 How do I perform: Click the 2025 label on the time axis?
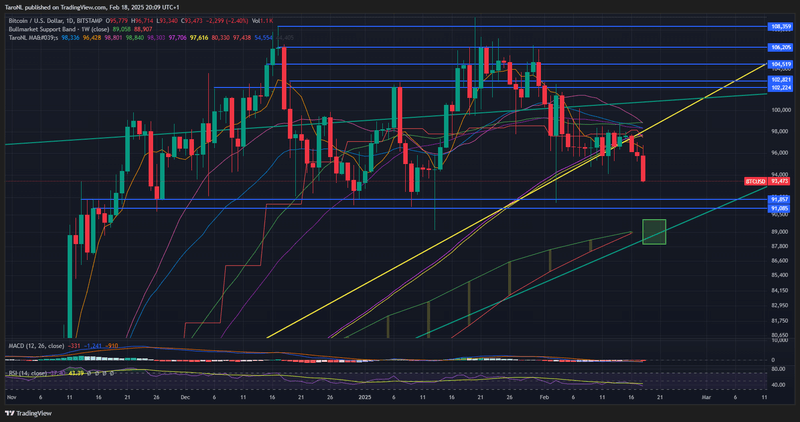364,396
